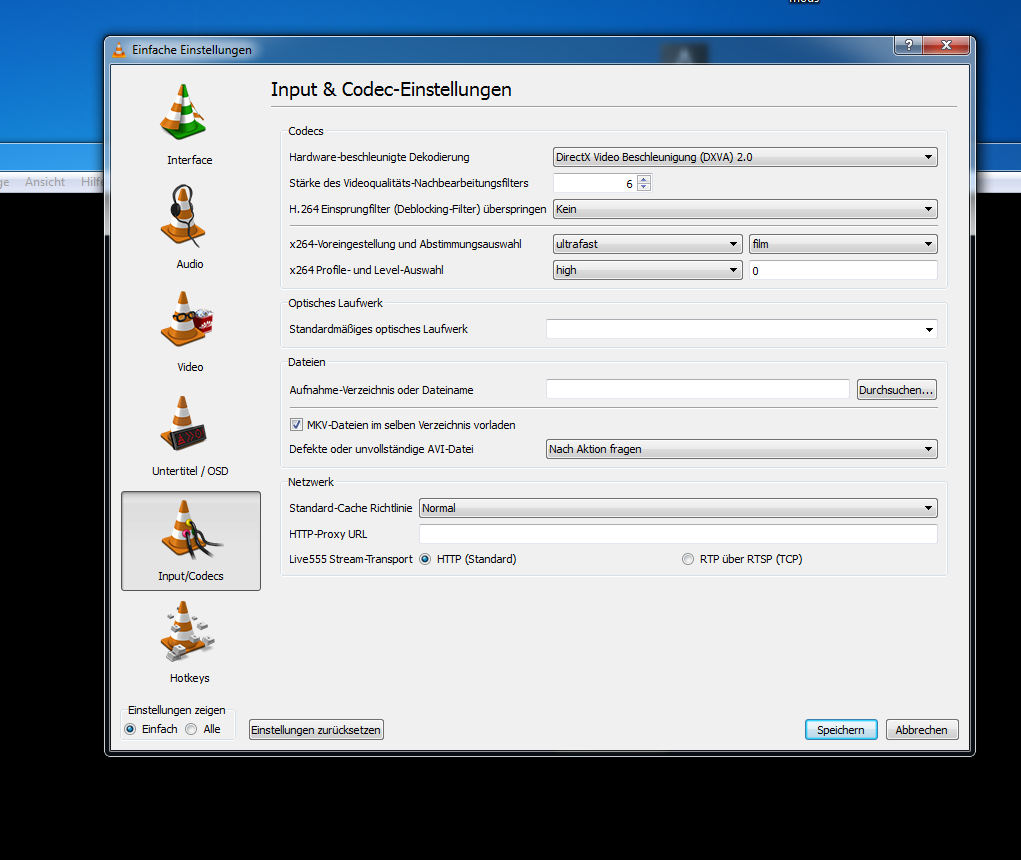Click the HTTP-Proxy URL field
The height and width of the screenshot is (860, 1021).
tap(678, 534)
